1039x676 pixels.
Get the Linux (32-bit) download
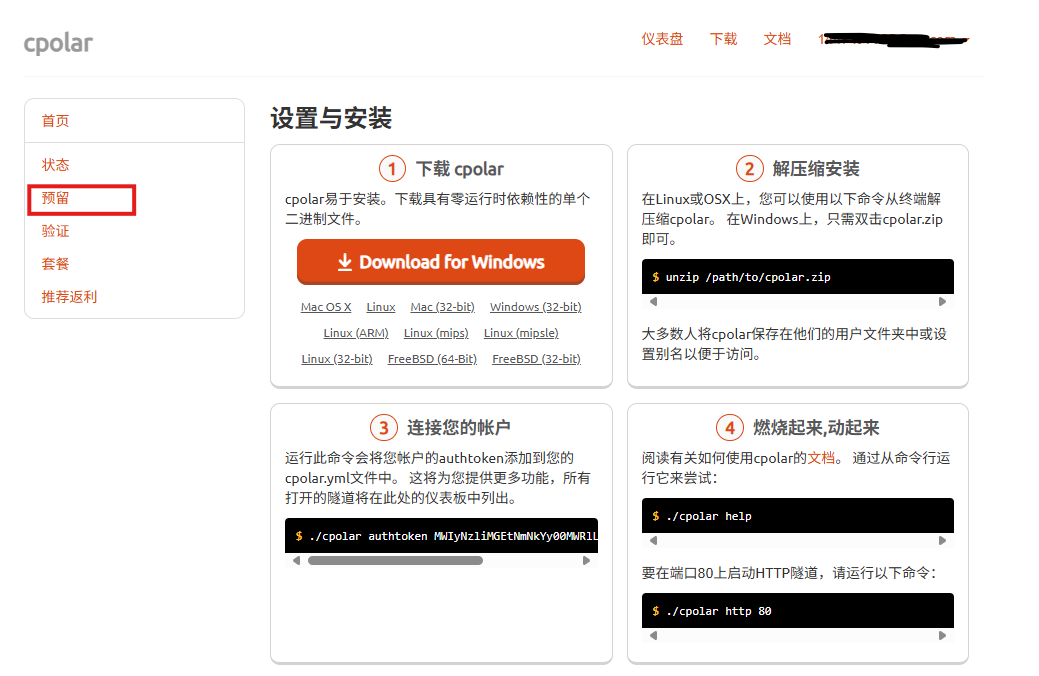point(337,359)
